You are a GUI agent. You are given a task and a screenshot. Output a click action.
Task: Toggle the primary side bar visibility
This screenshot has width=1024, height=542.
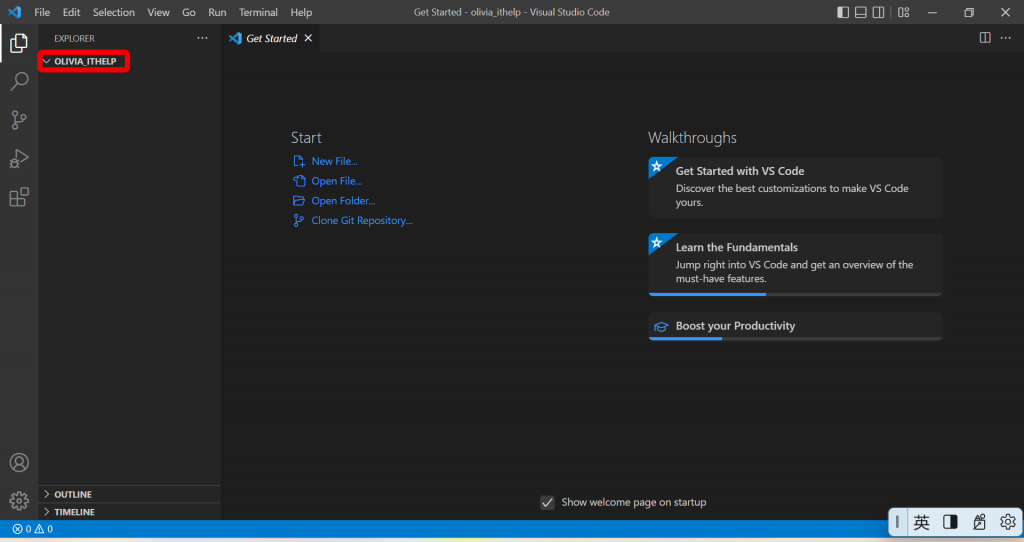pyautogui.click(x=843, y=12)
